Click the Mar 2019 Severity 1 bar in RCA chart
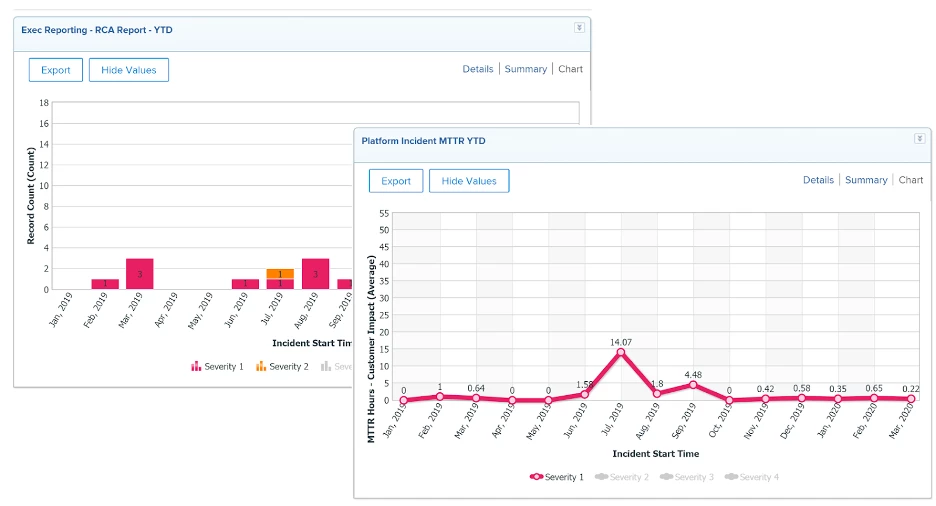 (140, 274)
